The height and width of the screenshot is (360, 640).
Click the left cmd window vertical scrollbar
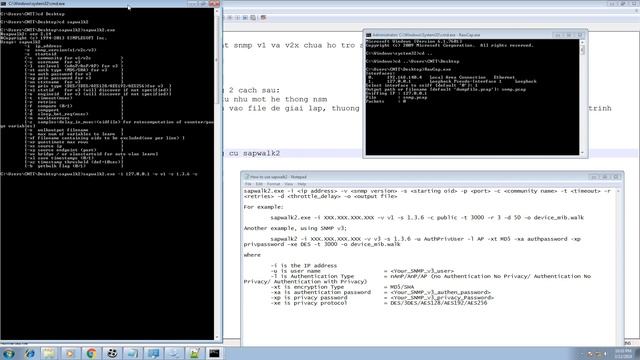coord(217,173)
